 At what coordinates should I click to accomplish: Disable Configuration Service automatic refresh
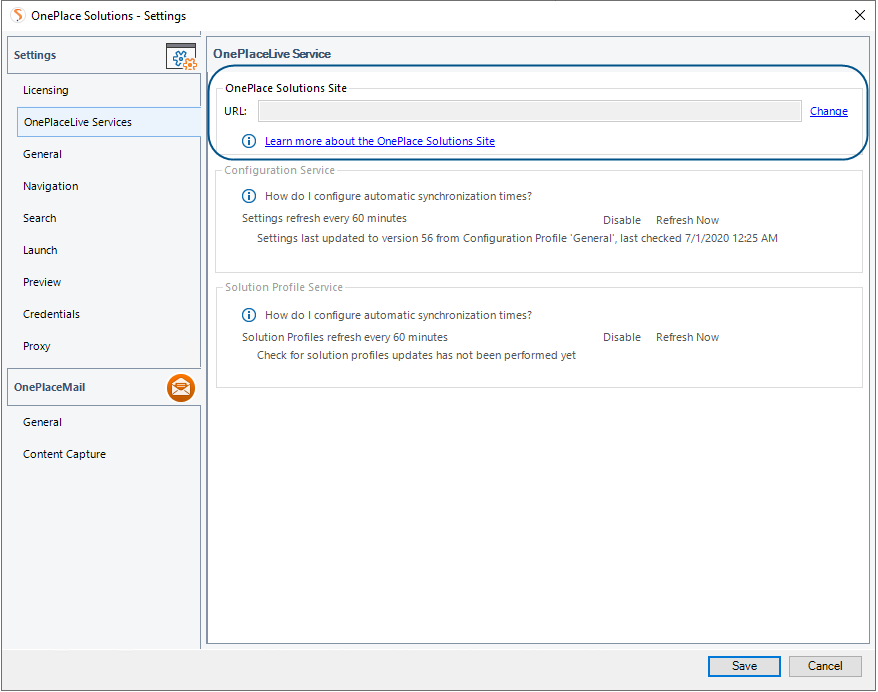coord(621,219)
